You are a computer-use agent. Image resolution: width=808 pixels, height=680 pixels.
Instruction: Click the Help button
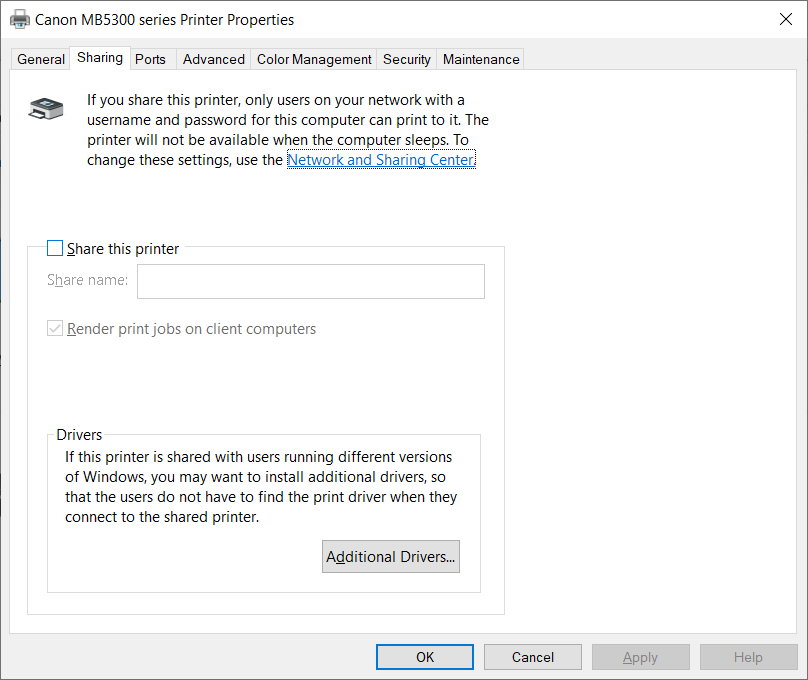point(748,657)
